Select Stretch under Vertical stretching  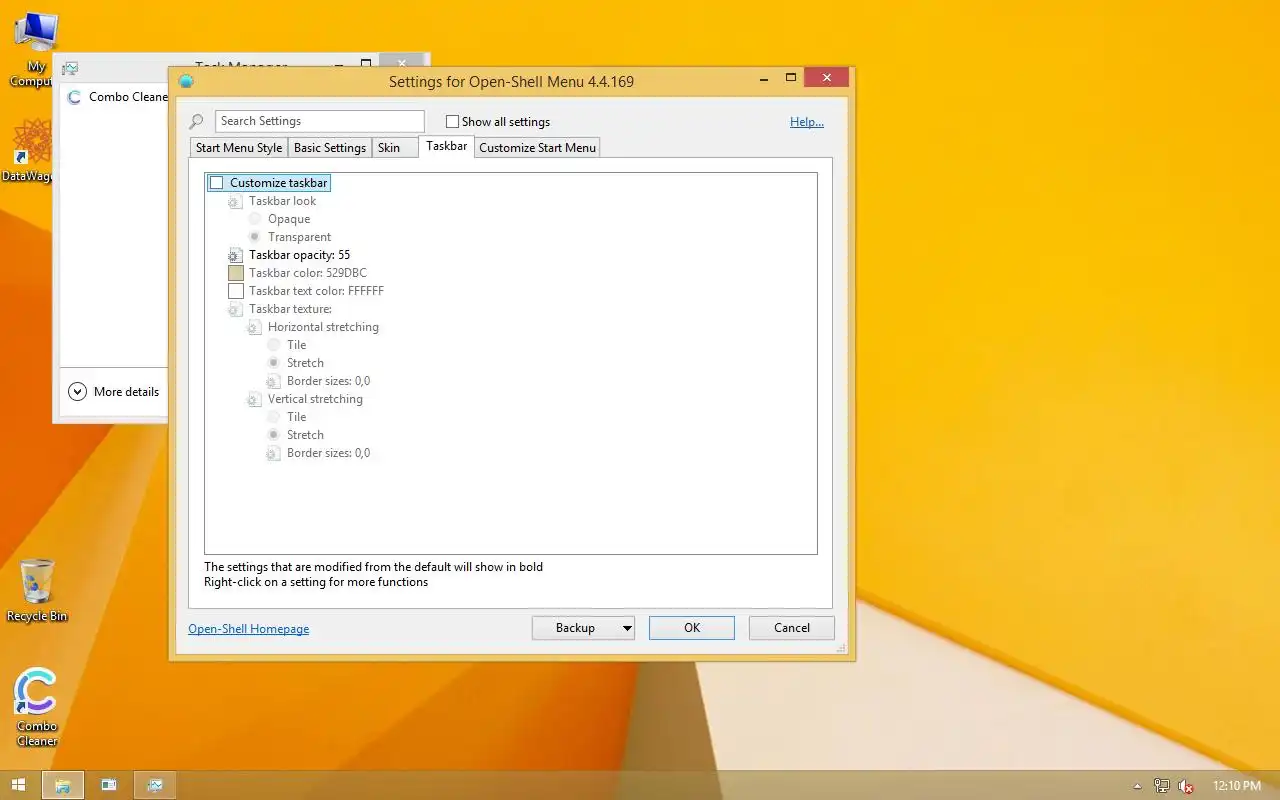274,435
